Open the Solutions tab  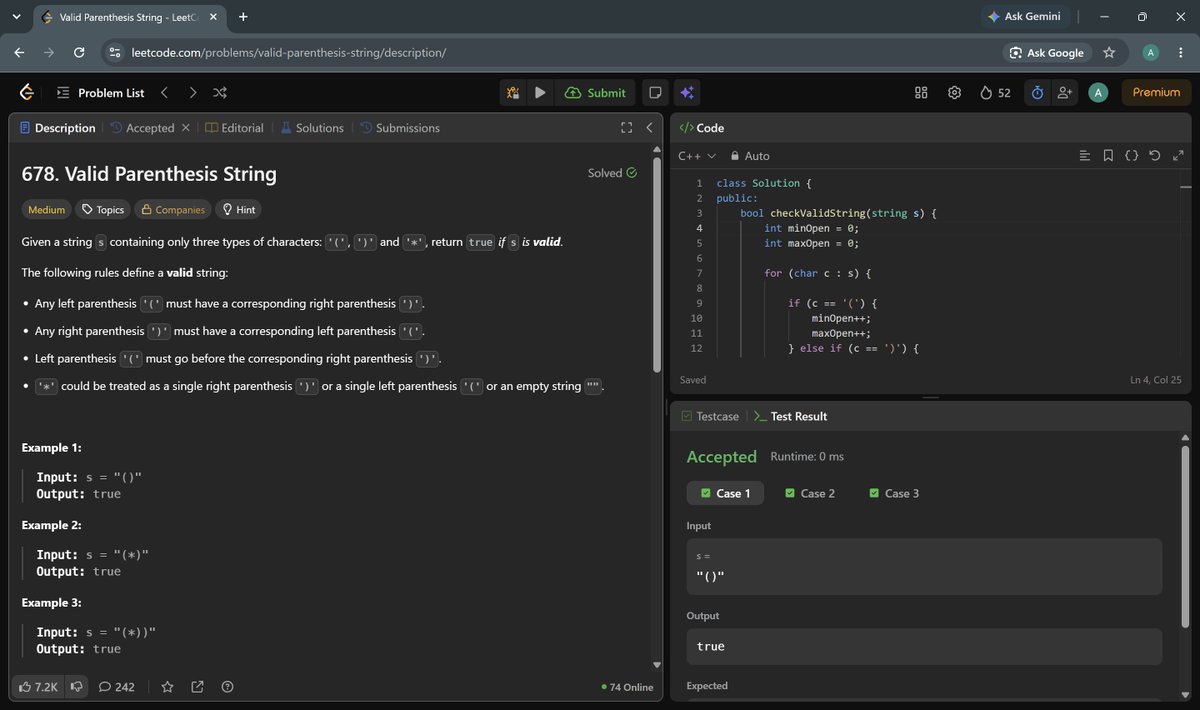[312, 128]
